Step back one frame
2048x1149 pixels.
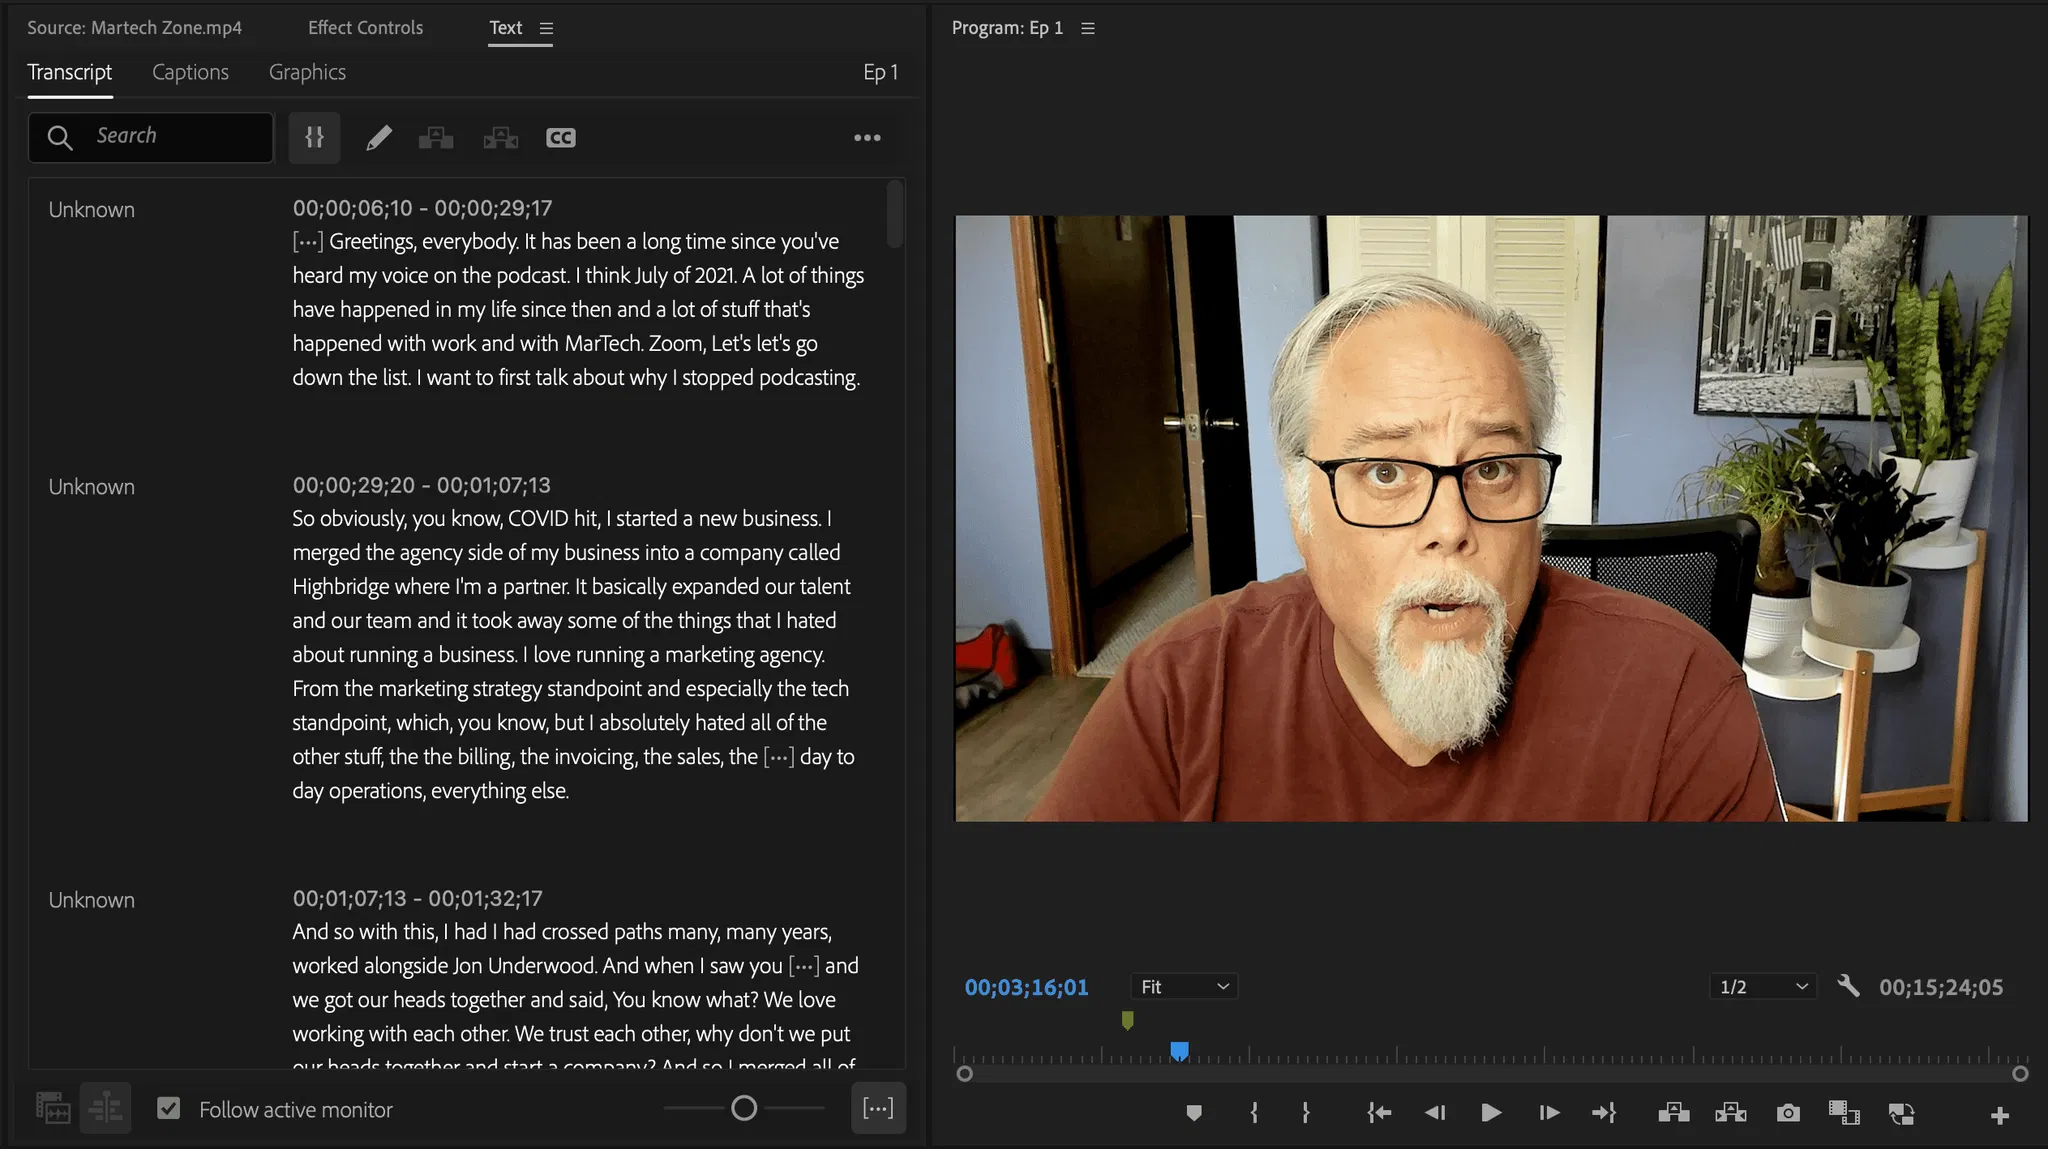[1435, 1113]
